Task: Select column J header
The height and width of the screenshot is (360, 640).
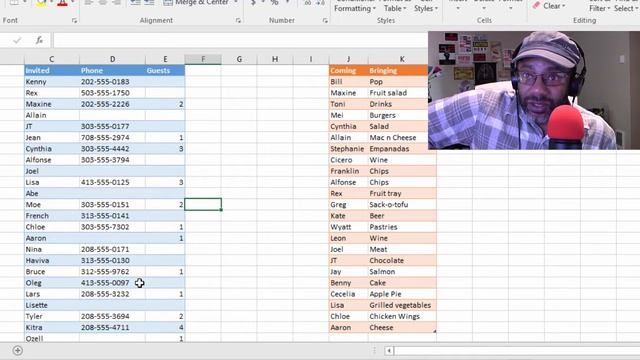Action: coord(348,59)
